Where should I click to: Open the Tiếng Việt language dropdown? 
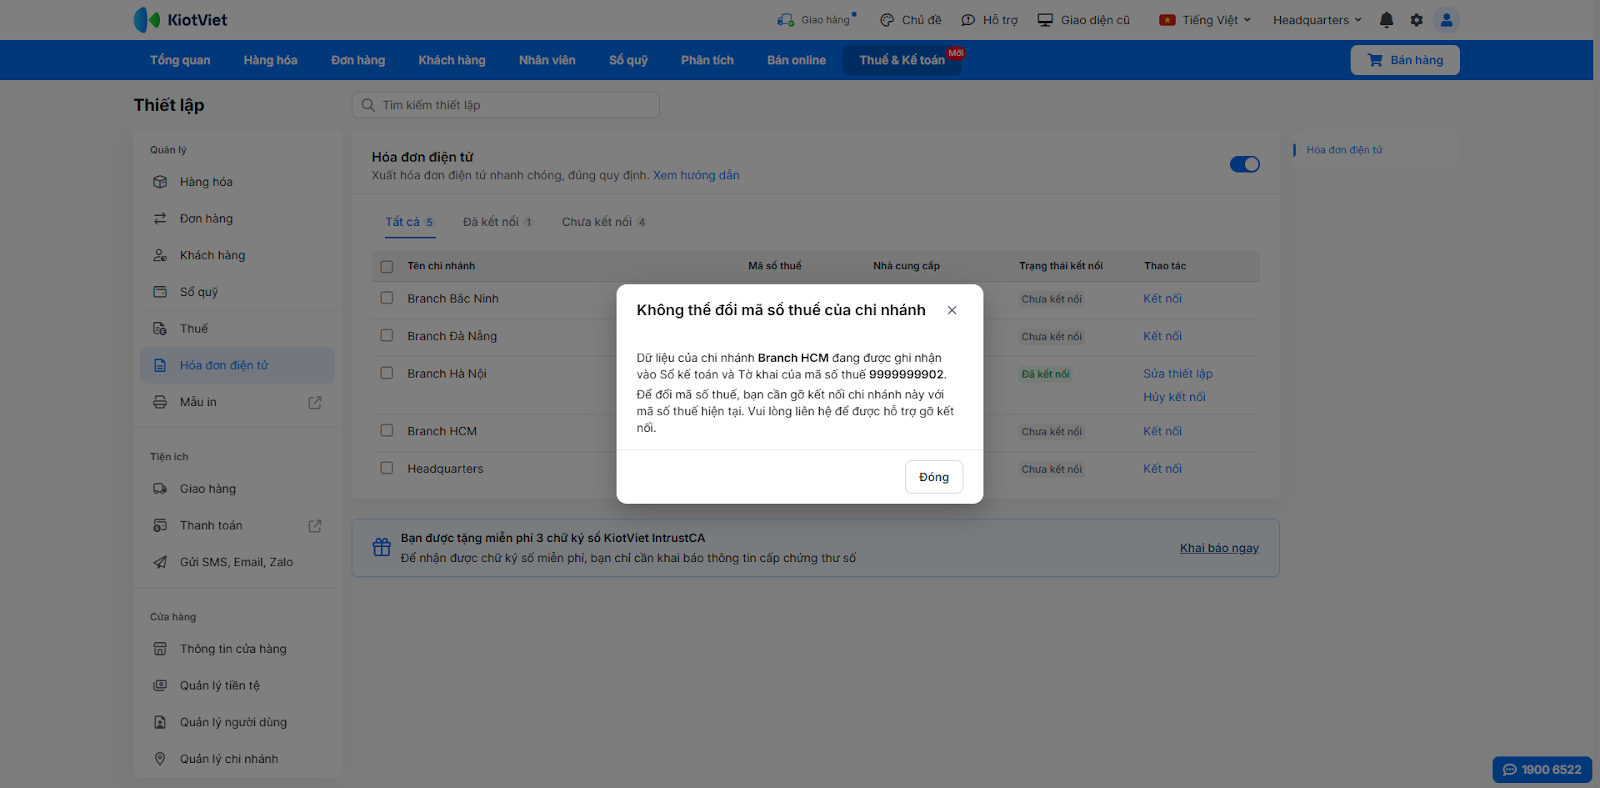pos(1205,20)
